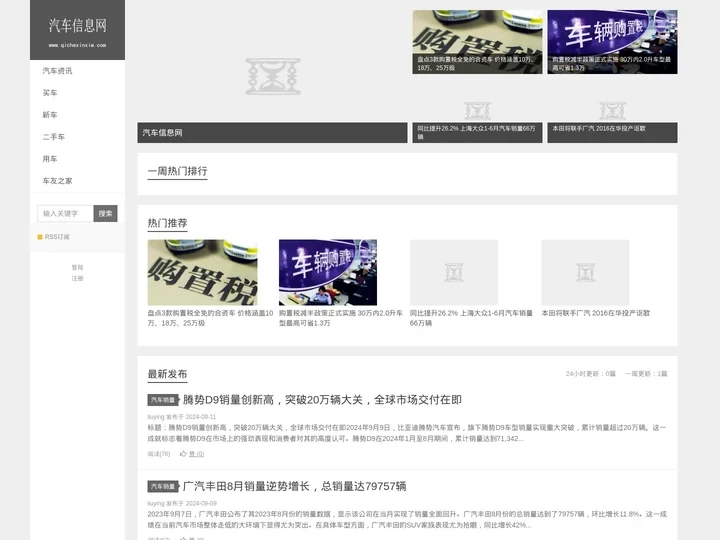Open 热门推荐 thumbnail showing 购置税 paper
Screen dimensions: 720x540
click(202, 272)
